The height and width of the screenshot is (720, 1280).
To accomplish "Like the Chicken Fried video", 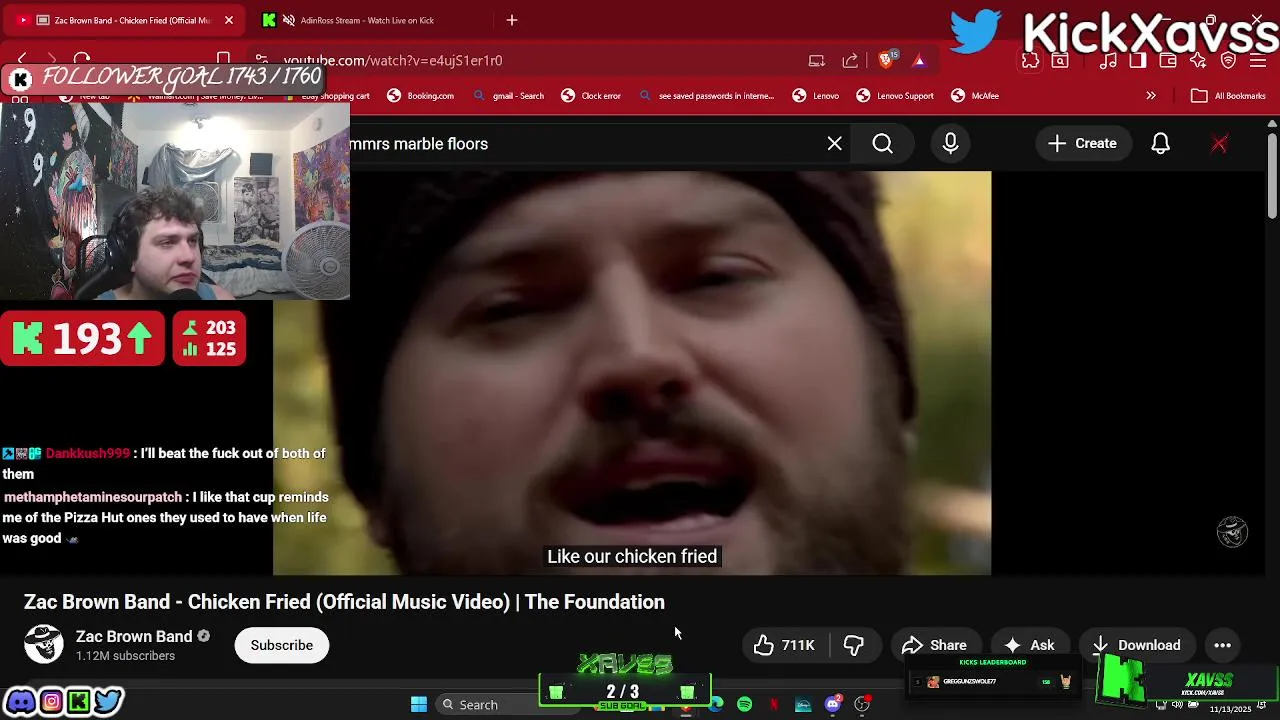I will coord(786,645).
